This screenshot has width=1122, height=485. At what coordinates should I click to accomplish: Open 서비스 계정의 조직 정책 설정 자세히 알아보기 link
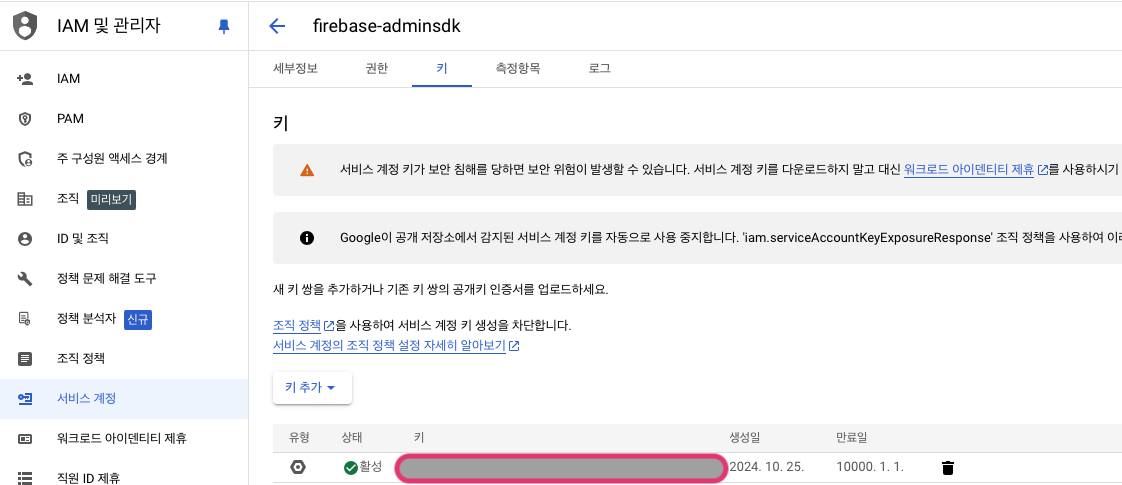[x=390, y=346]
